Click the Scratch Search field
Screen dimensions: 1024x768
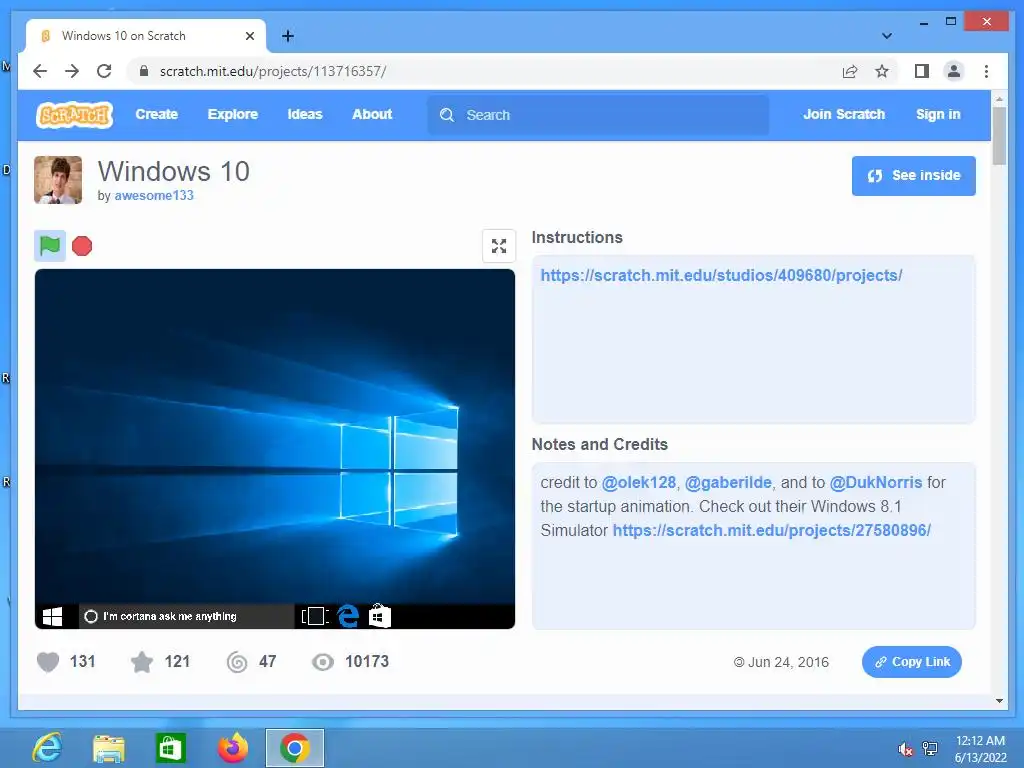(598, 115)
